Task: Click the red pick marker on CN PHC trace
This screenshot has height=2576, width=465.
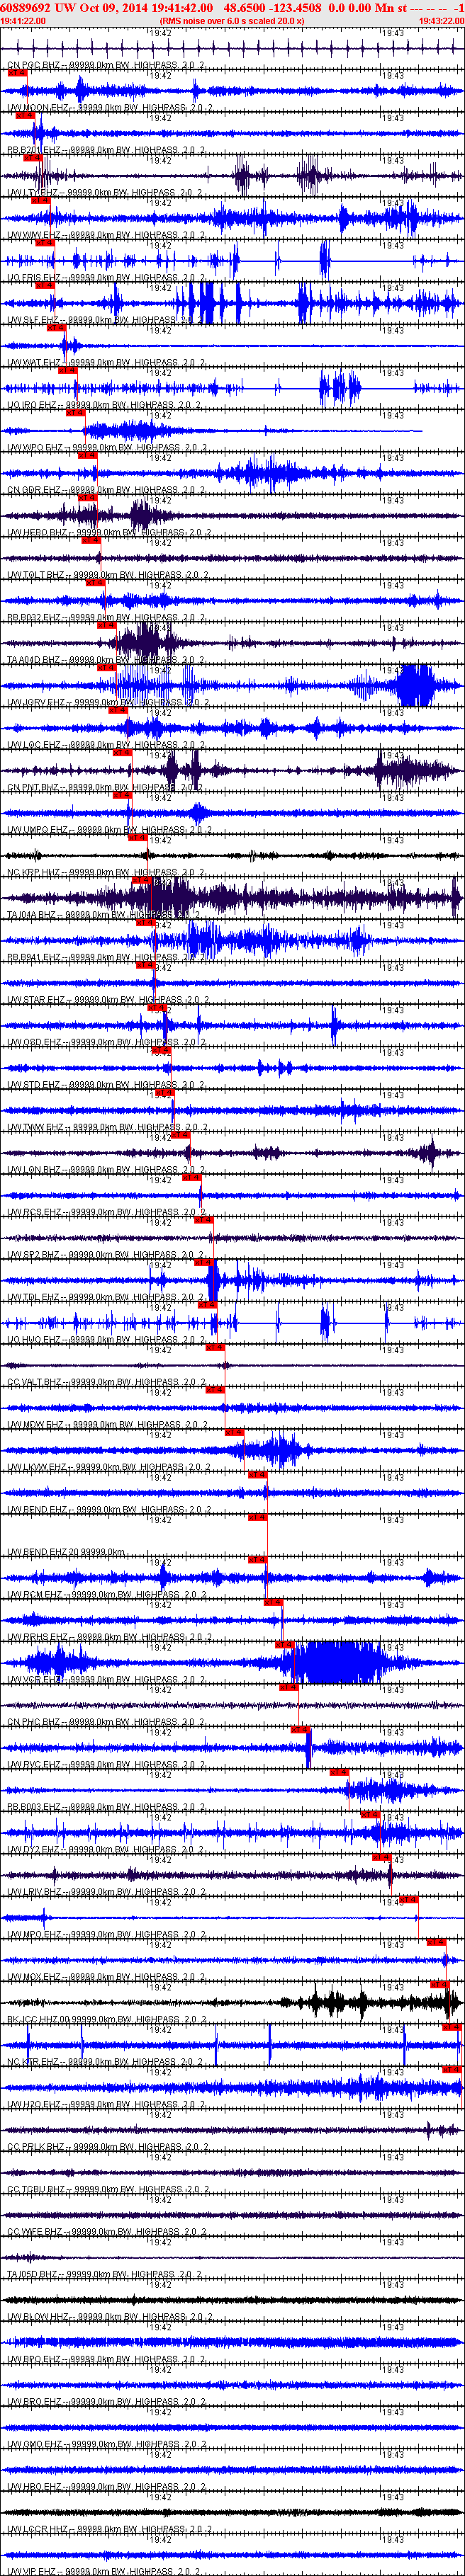Action: point(300,1730)
